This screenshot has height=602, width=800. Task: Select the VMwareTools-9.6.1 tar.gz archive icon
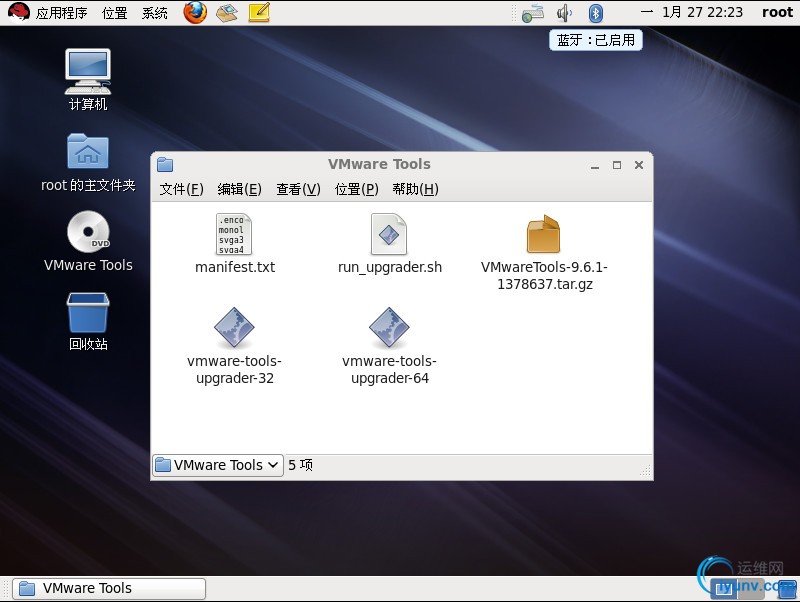tap(543, 234)
